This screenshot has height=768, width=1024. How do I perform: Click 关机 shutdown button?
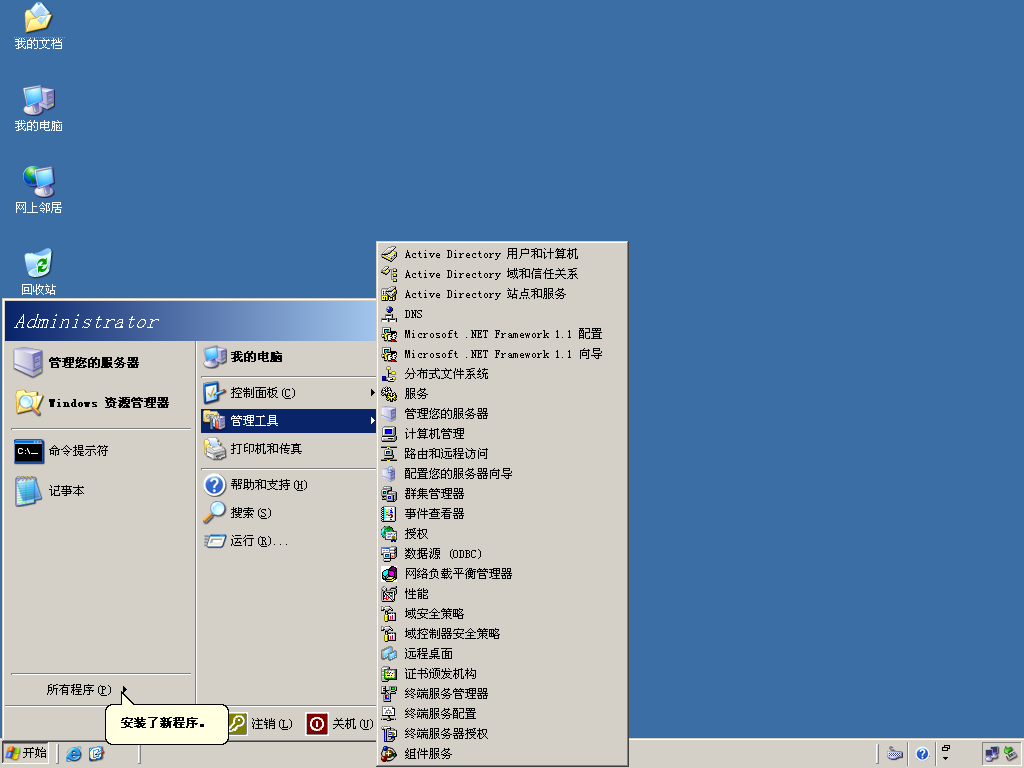[x=340, y=724]
